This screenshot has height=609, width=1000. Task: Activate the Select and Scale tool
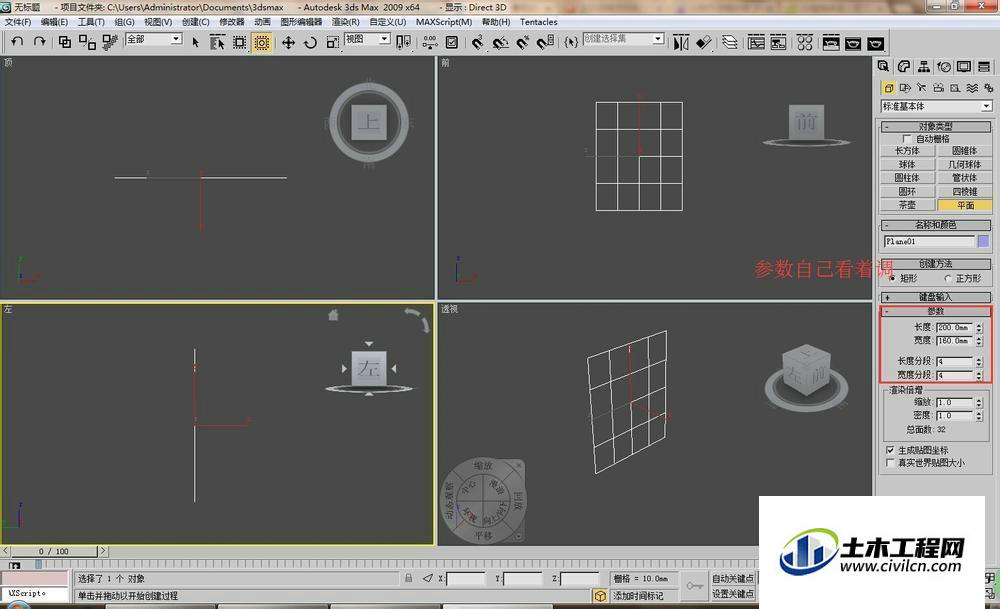tap(332, 43)
